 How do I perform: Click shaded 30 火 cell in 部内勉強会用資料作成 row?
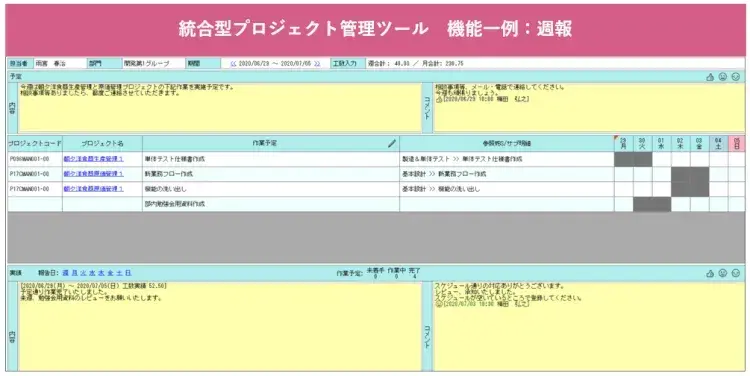click(x=642, y=204)
